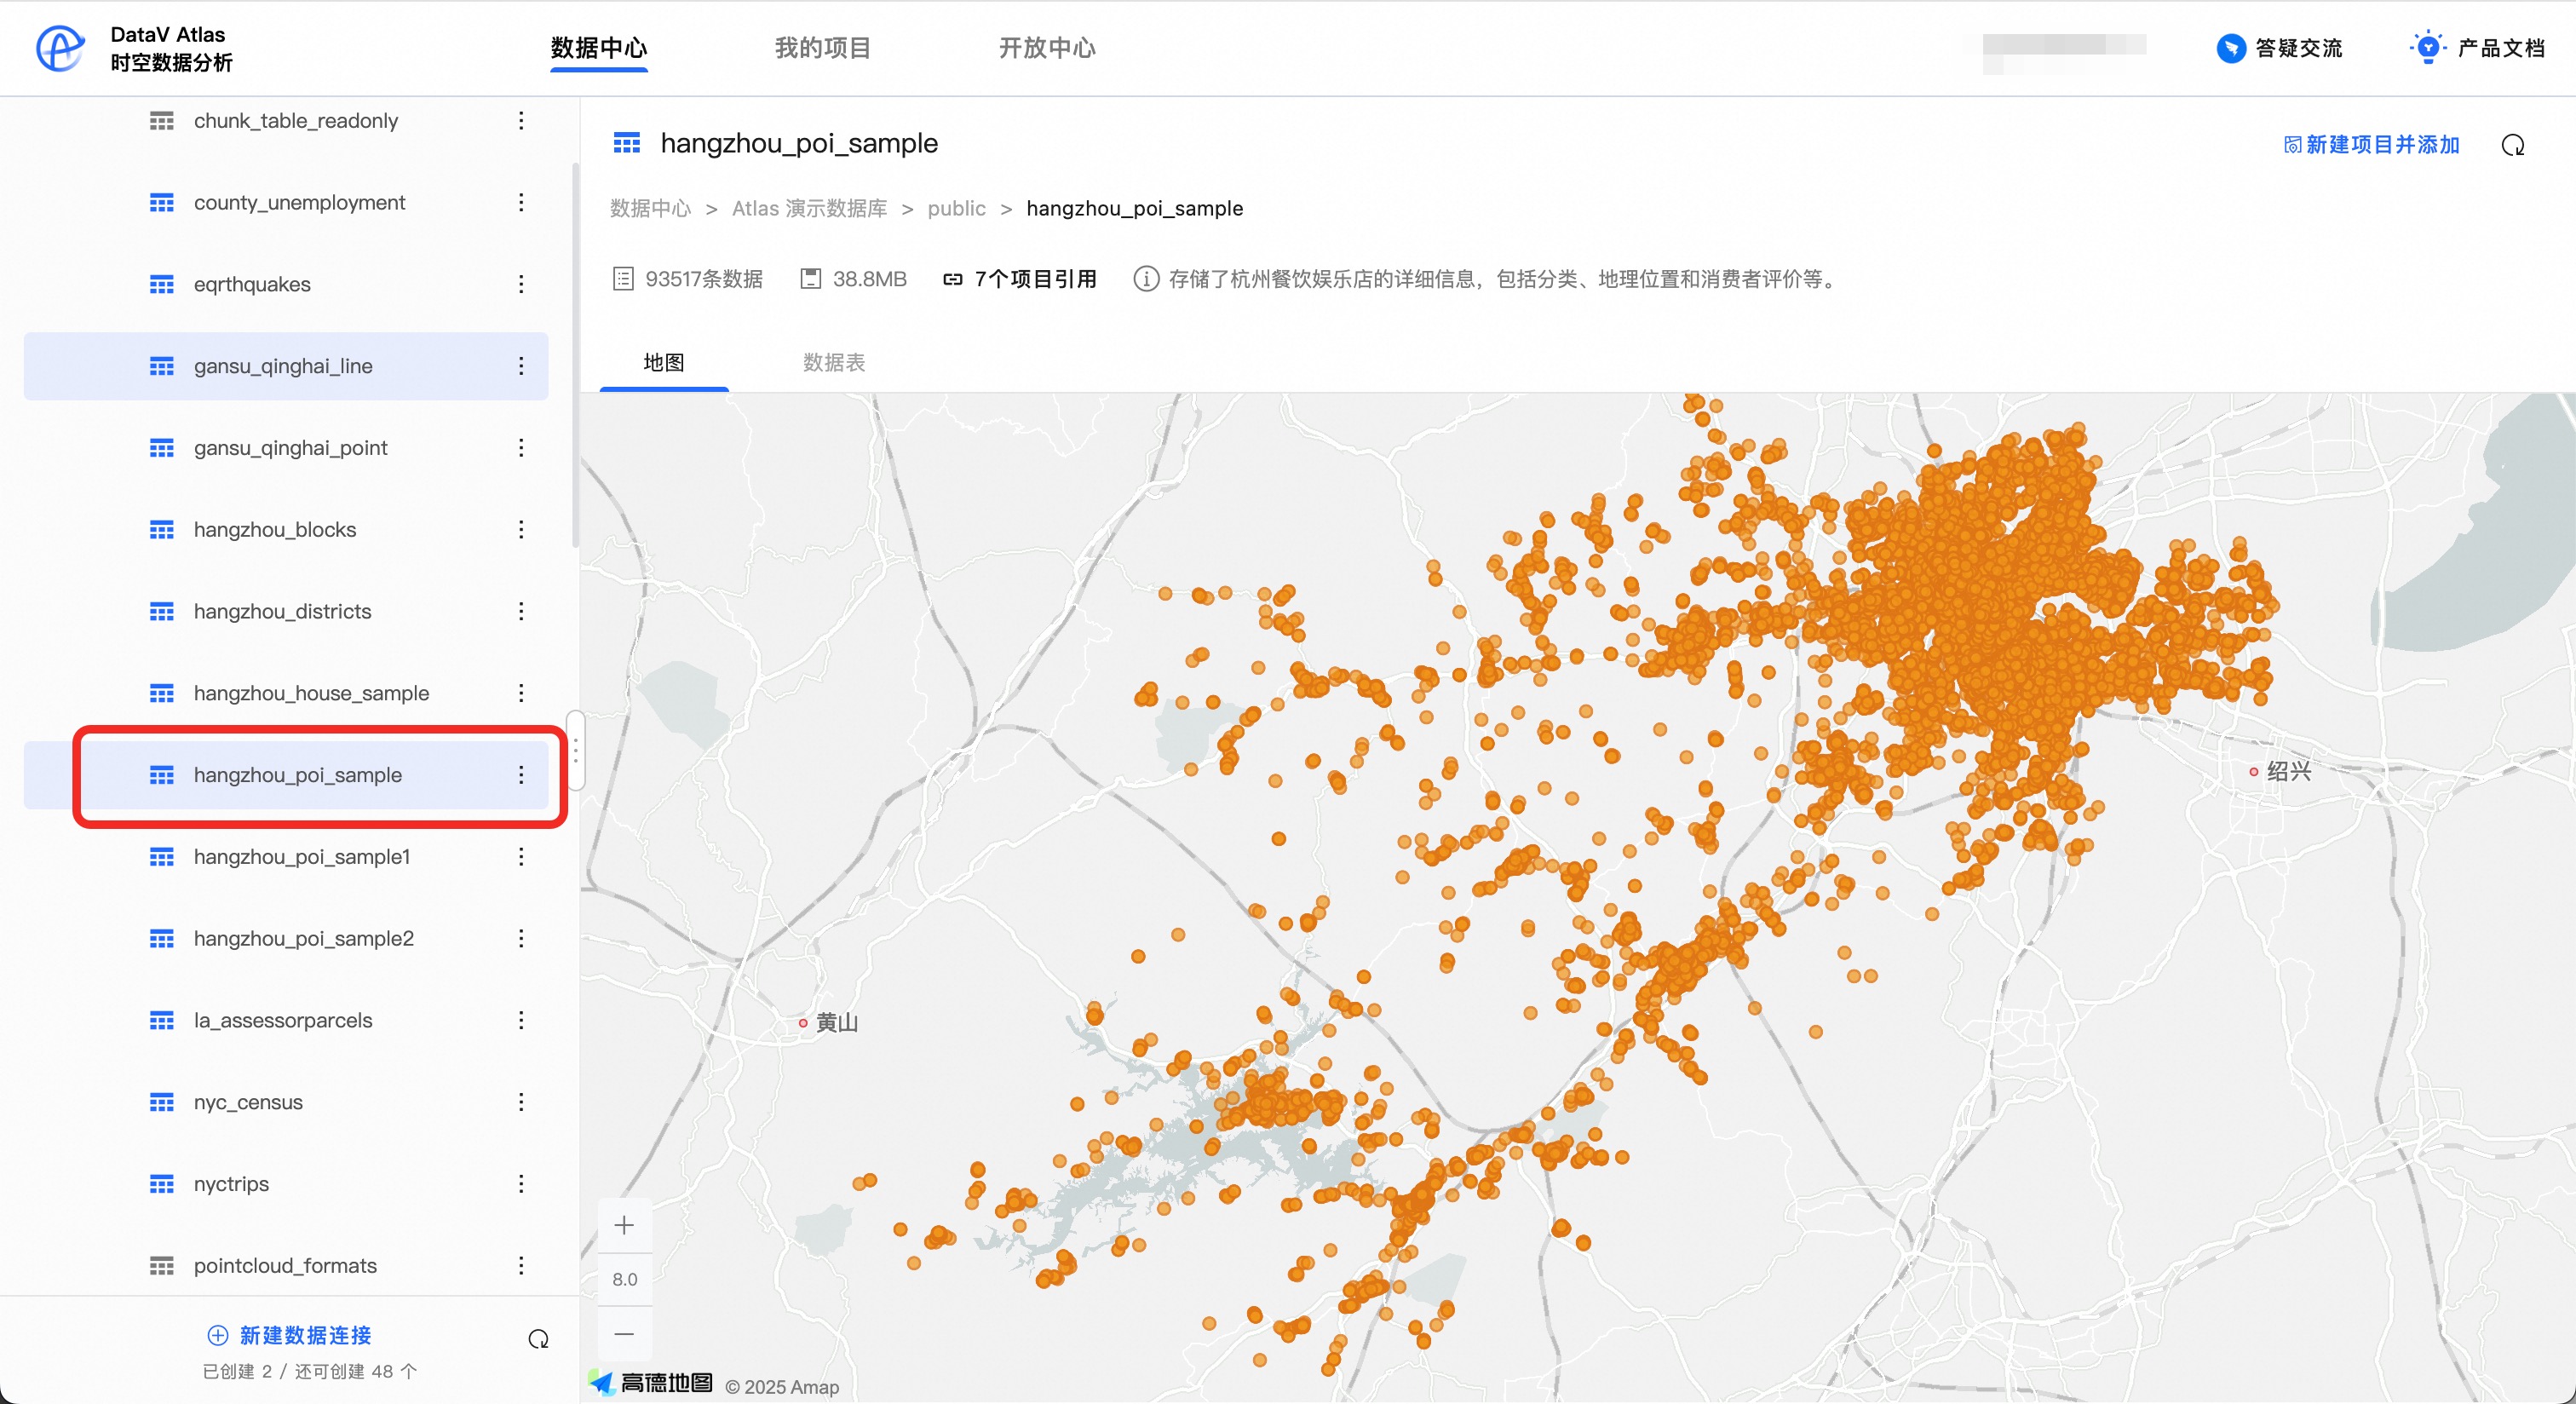
Task: Open more options for chunk_table_readonly
Action: tap(521, 121)
